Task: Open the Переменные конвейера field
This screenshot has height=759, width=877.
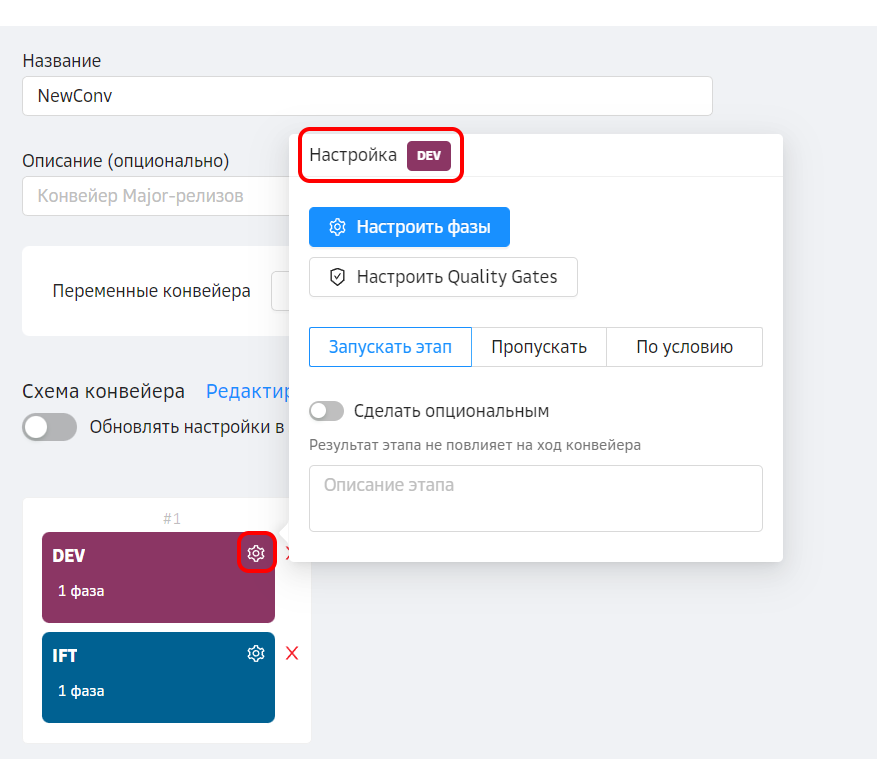Action: click(280, 291)
